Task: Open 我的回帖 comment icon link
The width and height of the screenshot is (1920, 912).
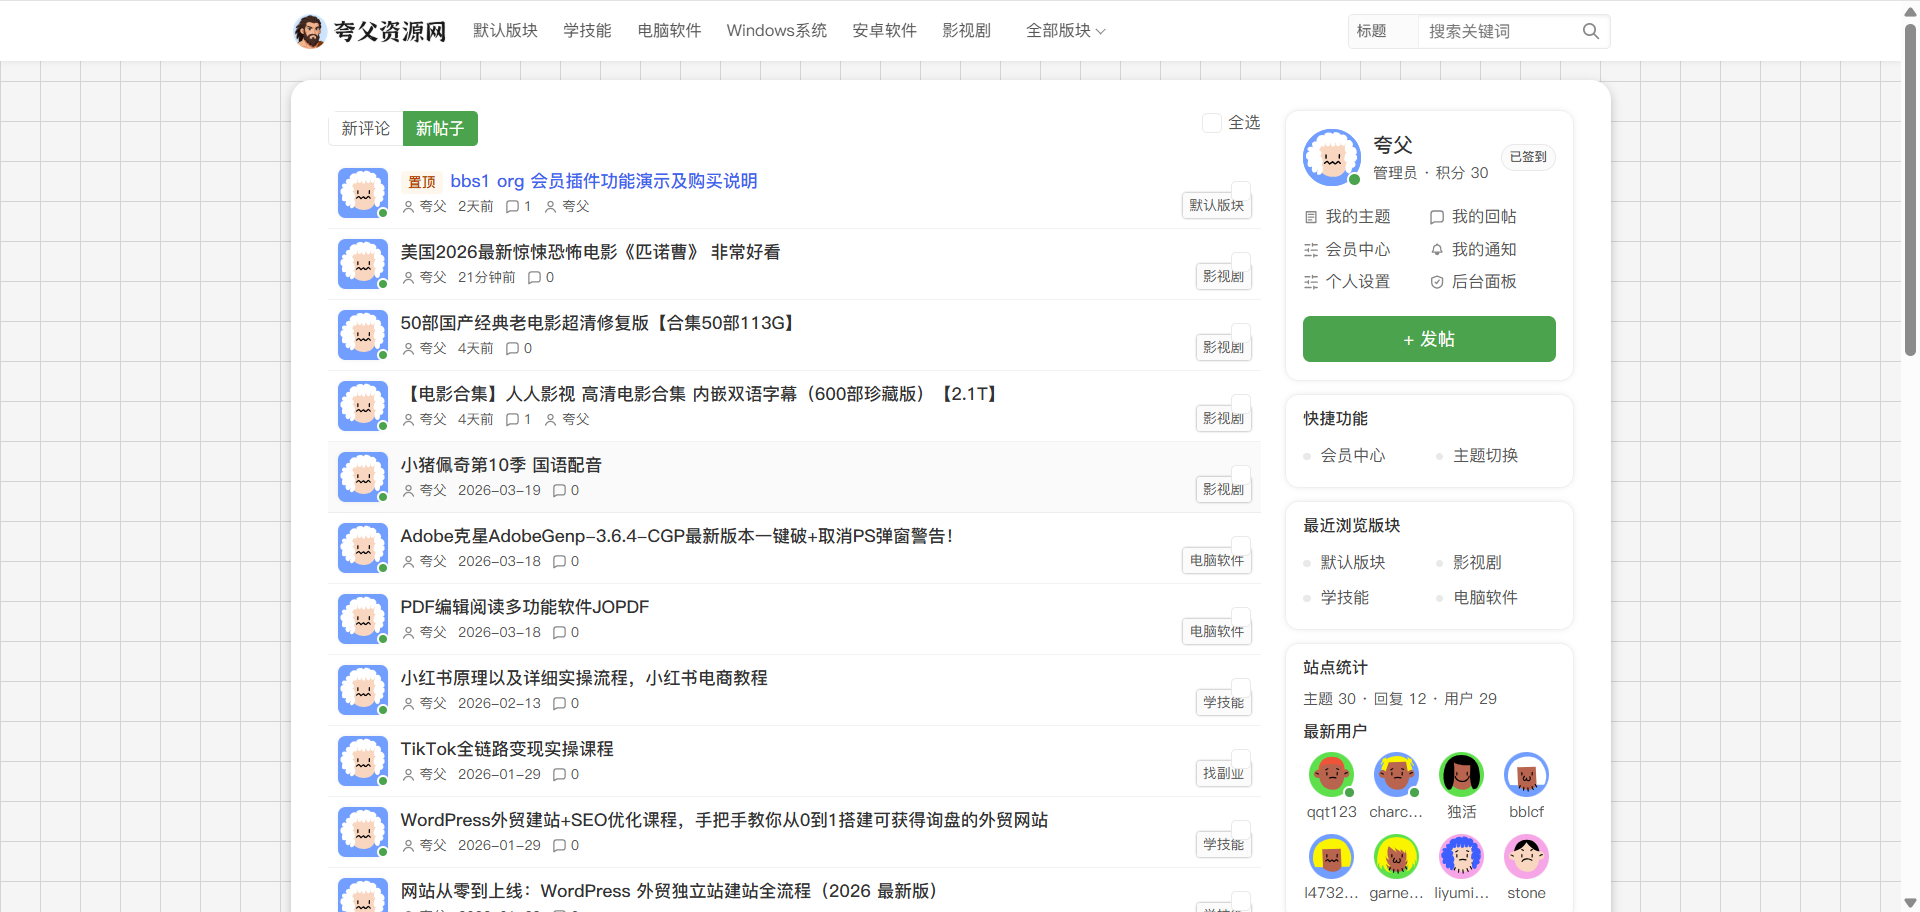Action: (1437, 217)
